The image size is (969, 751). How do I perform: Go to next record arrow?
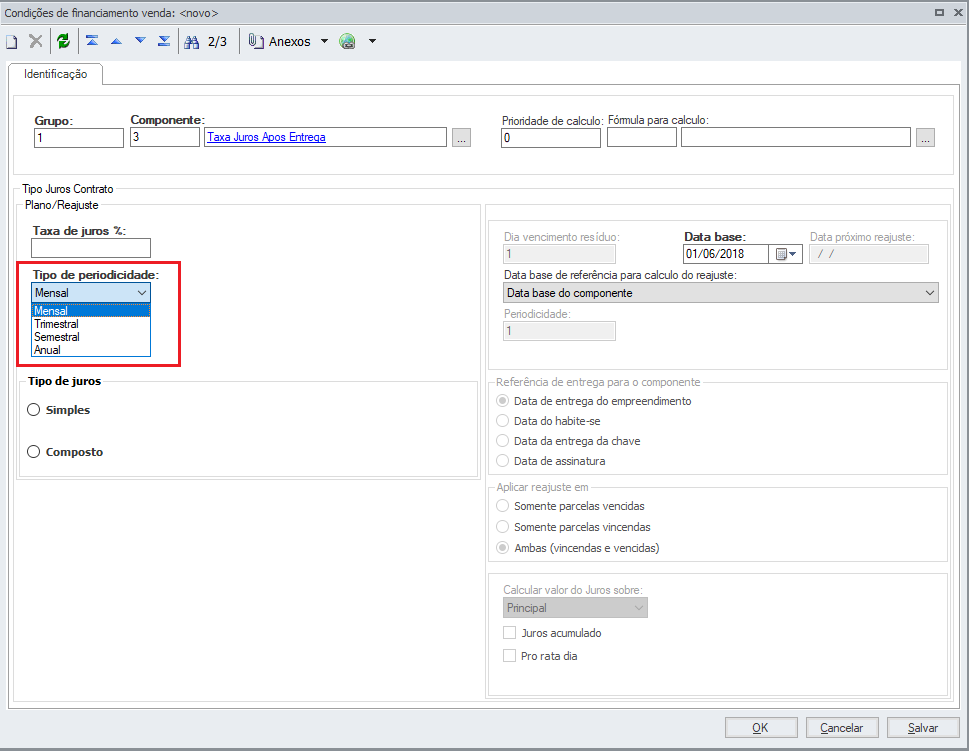tap(140, 41)
